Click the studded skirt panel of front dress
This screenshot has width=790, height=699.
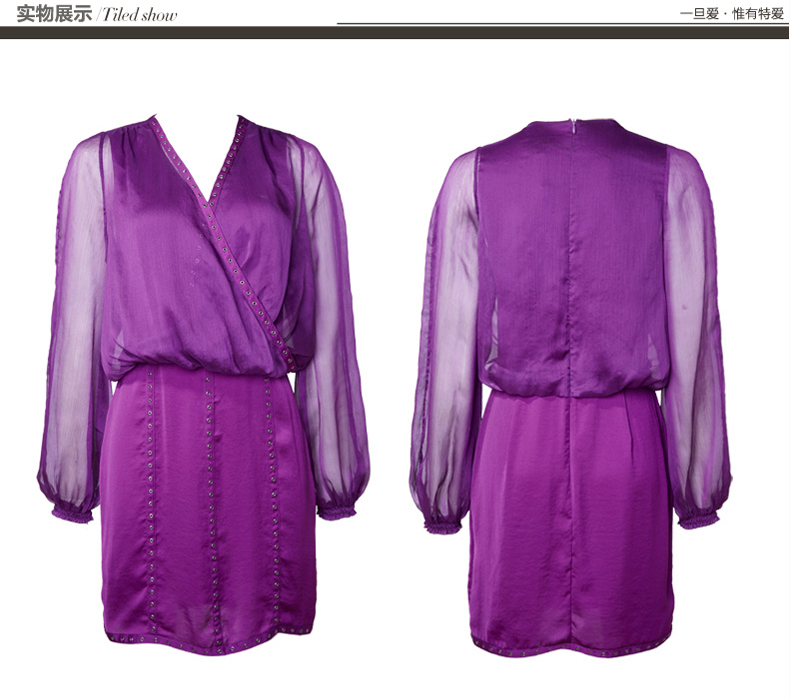pos(208,500)
